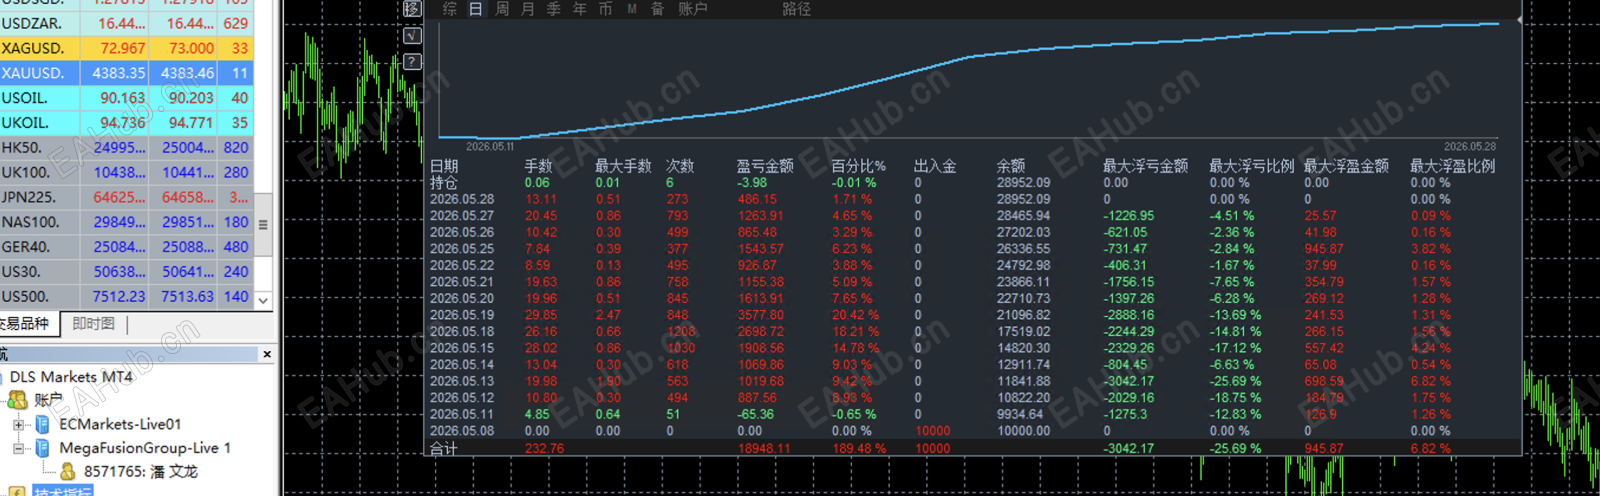Click the 2026.05.19 row date
1600x496 pixels.
[x=462, y=315]
